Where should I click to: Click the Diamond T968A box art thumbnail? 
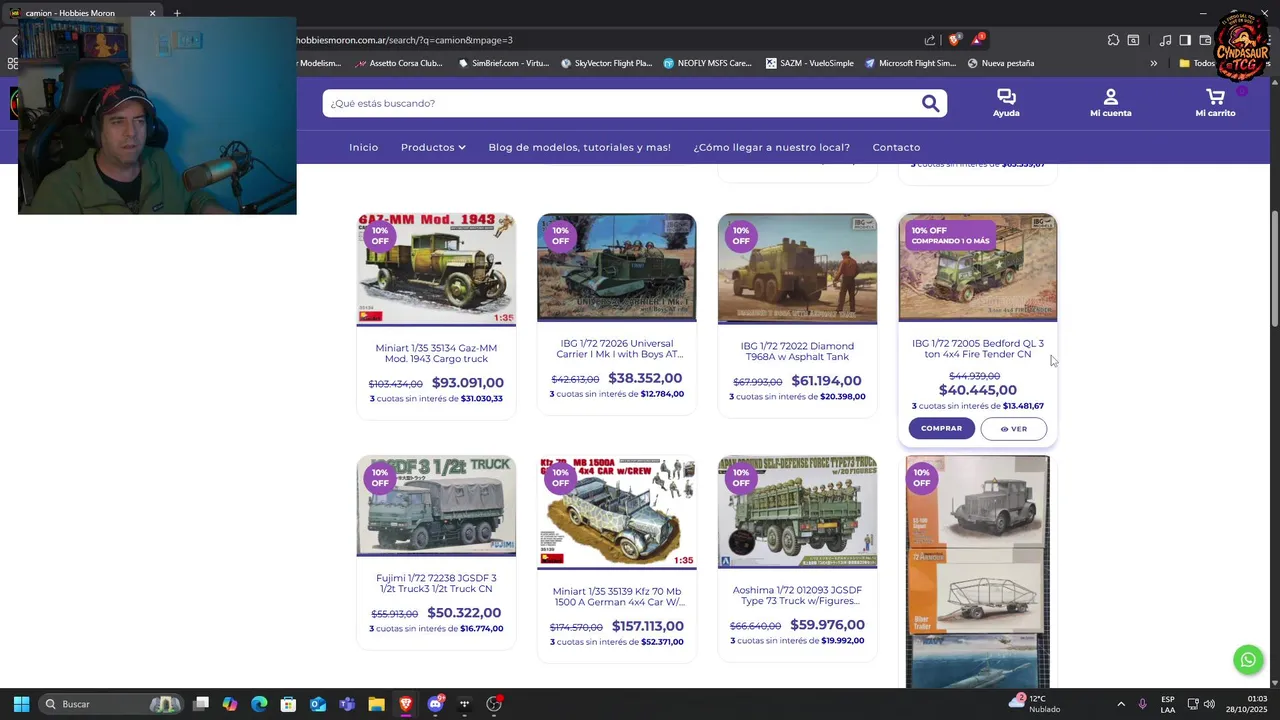(797, 269)
